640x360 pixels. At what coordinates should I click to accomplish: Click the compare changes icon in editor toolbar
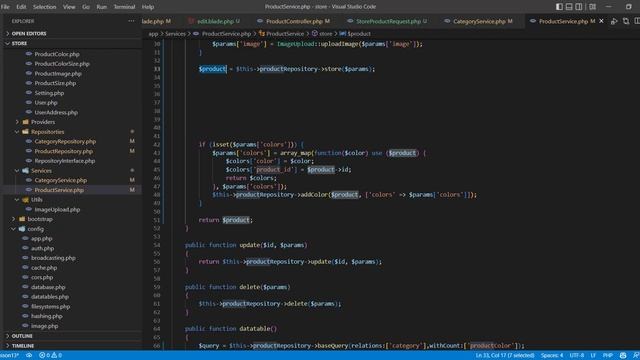(626, 21)
